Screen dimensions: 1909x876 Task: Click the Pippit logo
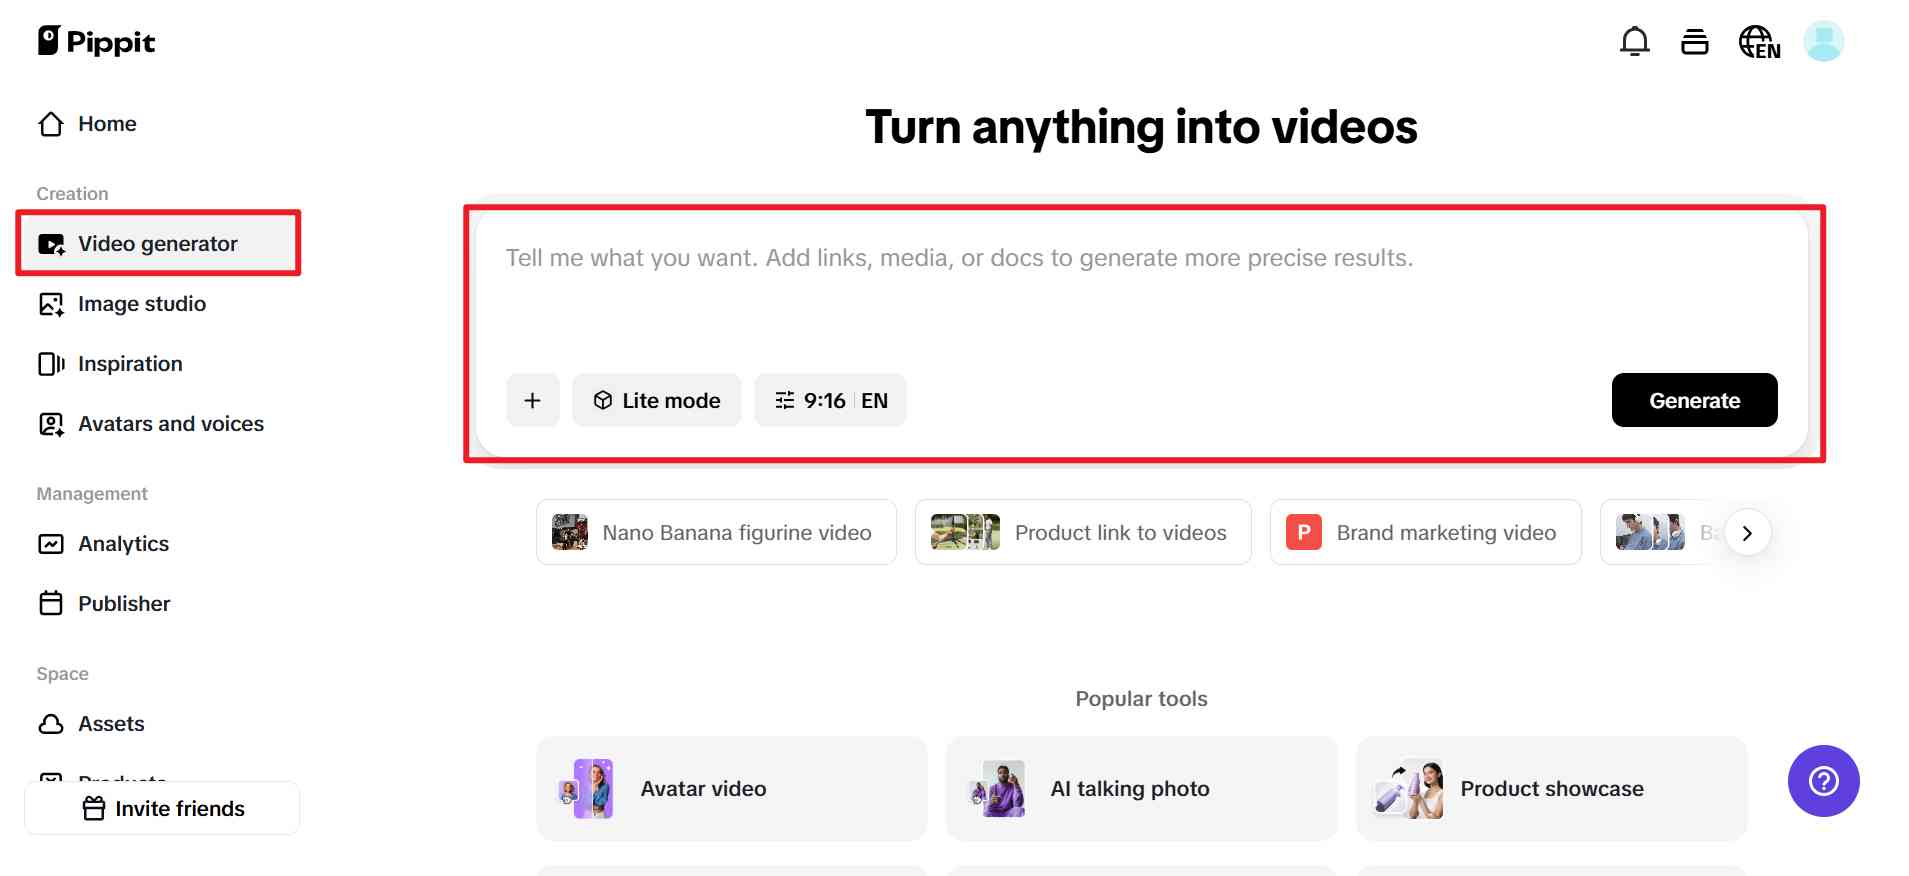[x=96, y=42]
